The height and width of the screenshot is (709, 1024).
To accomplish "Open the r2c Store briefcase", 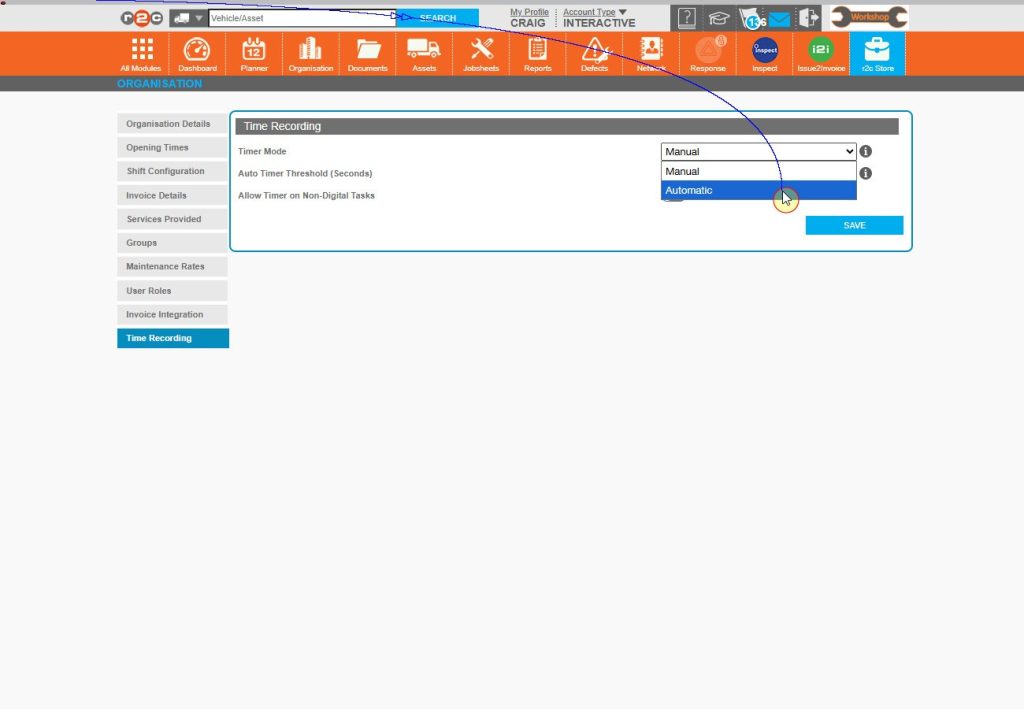I will pos(877,54).
